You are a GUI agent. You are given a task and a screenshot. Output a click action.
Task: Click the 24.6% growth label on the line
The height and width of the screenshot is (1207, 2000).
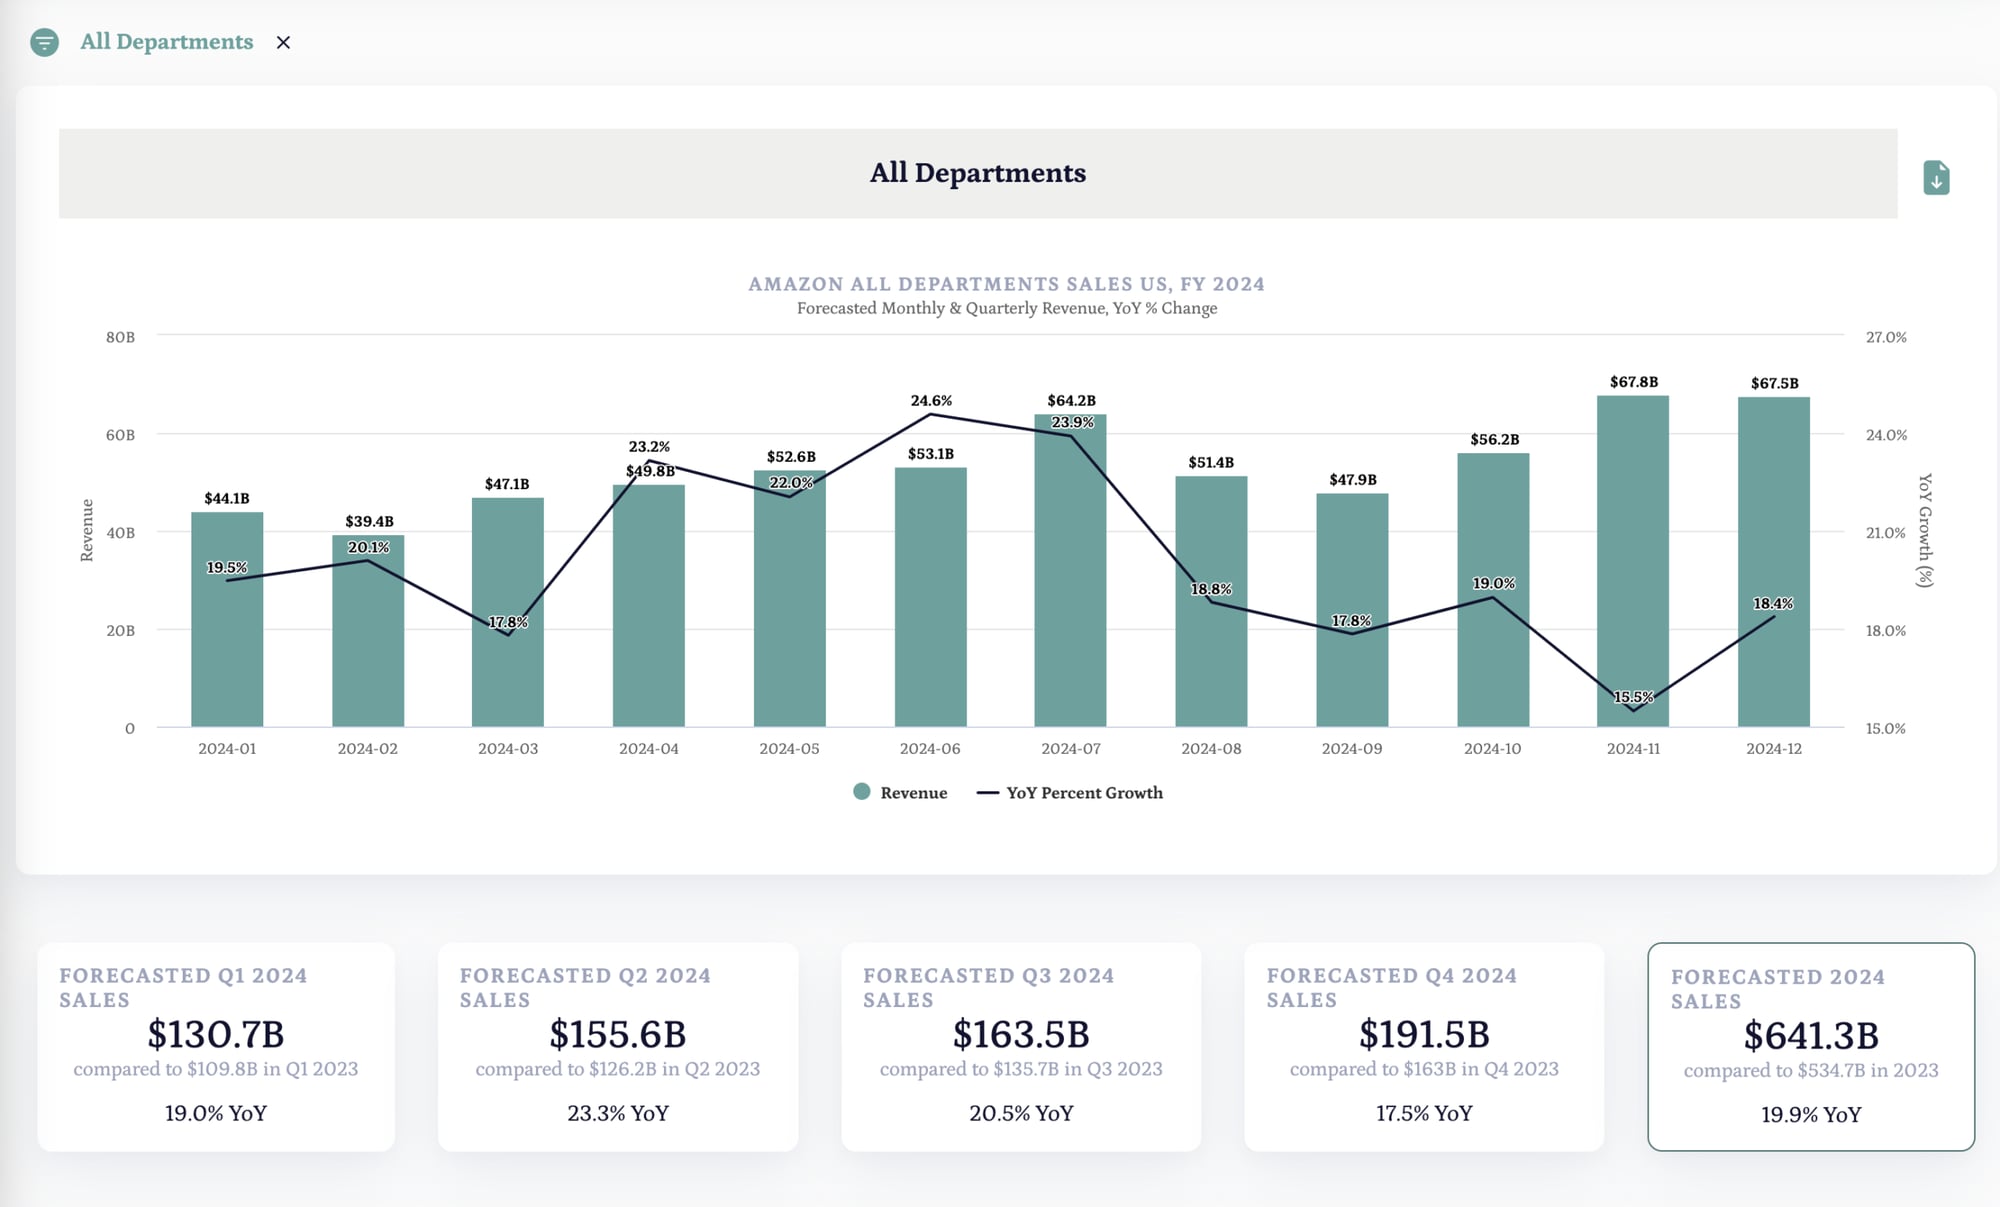pos(931,400)
